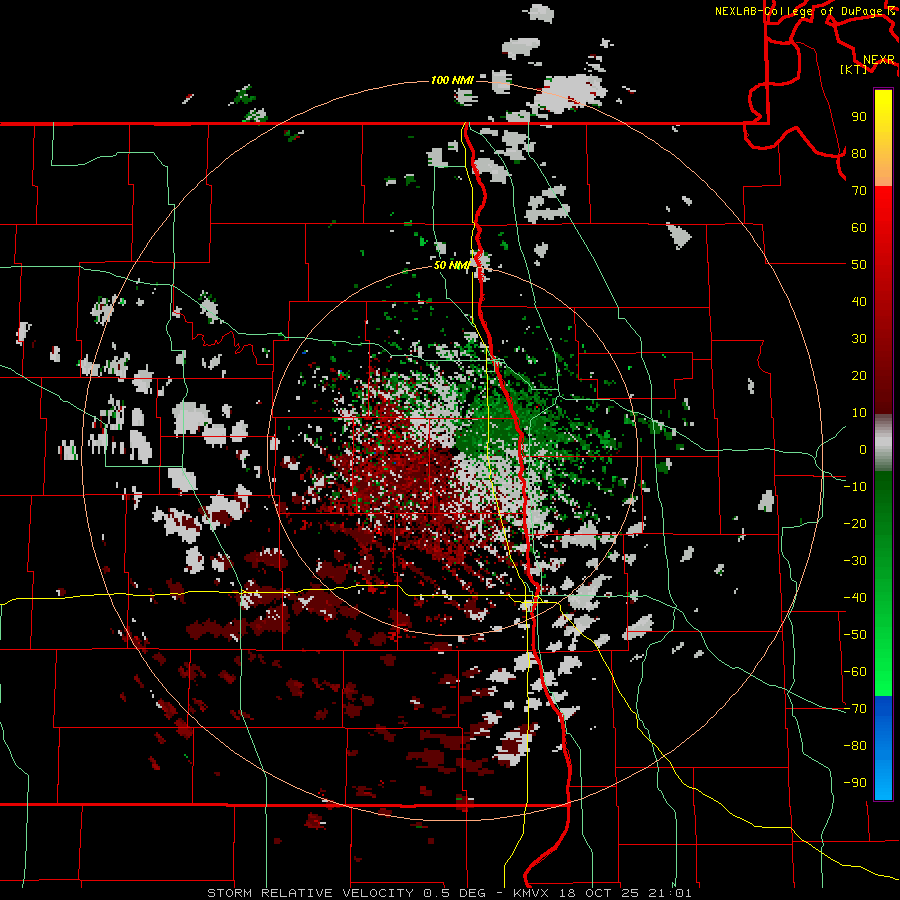Click the 70 value on velocity scale
900x900 pixels.
click(859, 191)
